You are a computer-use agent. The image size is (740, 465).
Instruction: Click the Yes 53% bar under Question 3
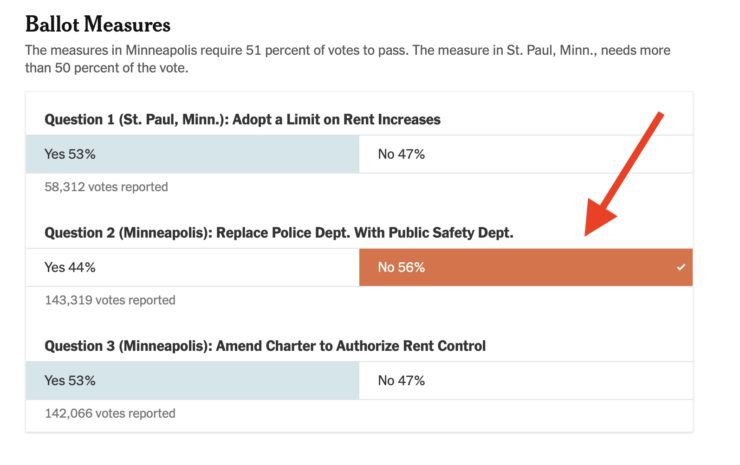193,380
